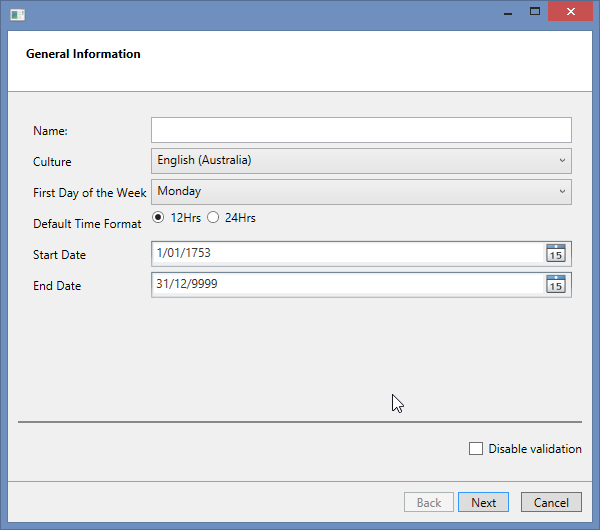This screenshot has height=530, width=600.
Task: Click the End Date text showing 31/12/9999
Action: [x=187, y=285]
